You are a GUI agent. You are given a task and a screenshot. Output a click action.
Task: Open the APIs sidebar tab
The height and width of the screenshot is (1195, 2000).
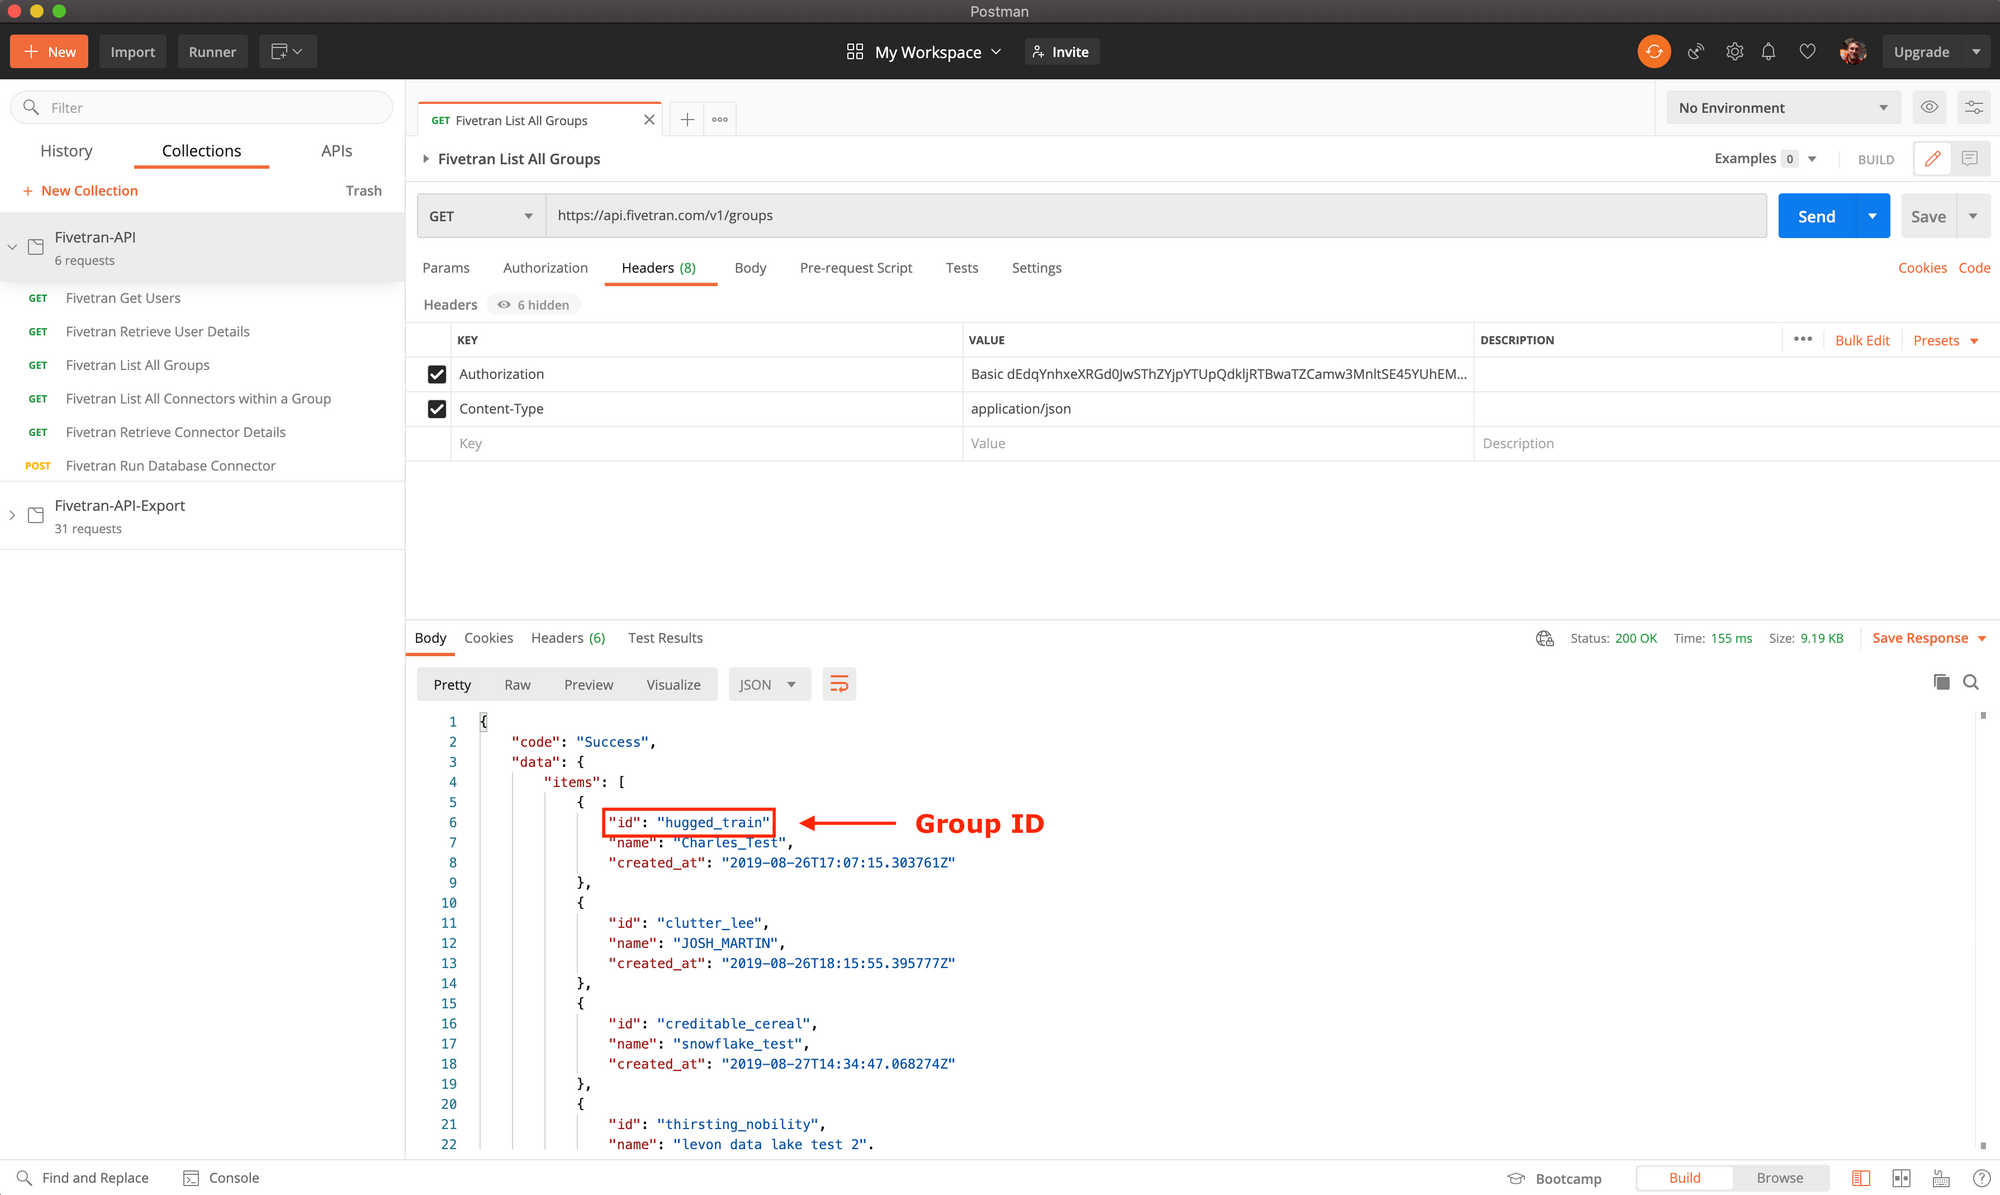click(x=336, y=151)
